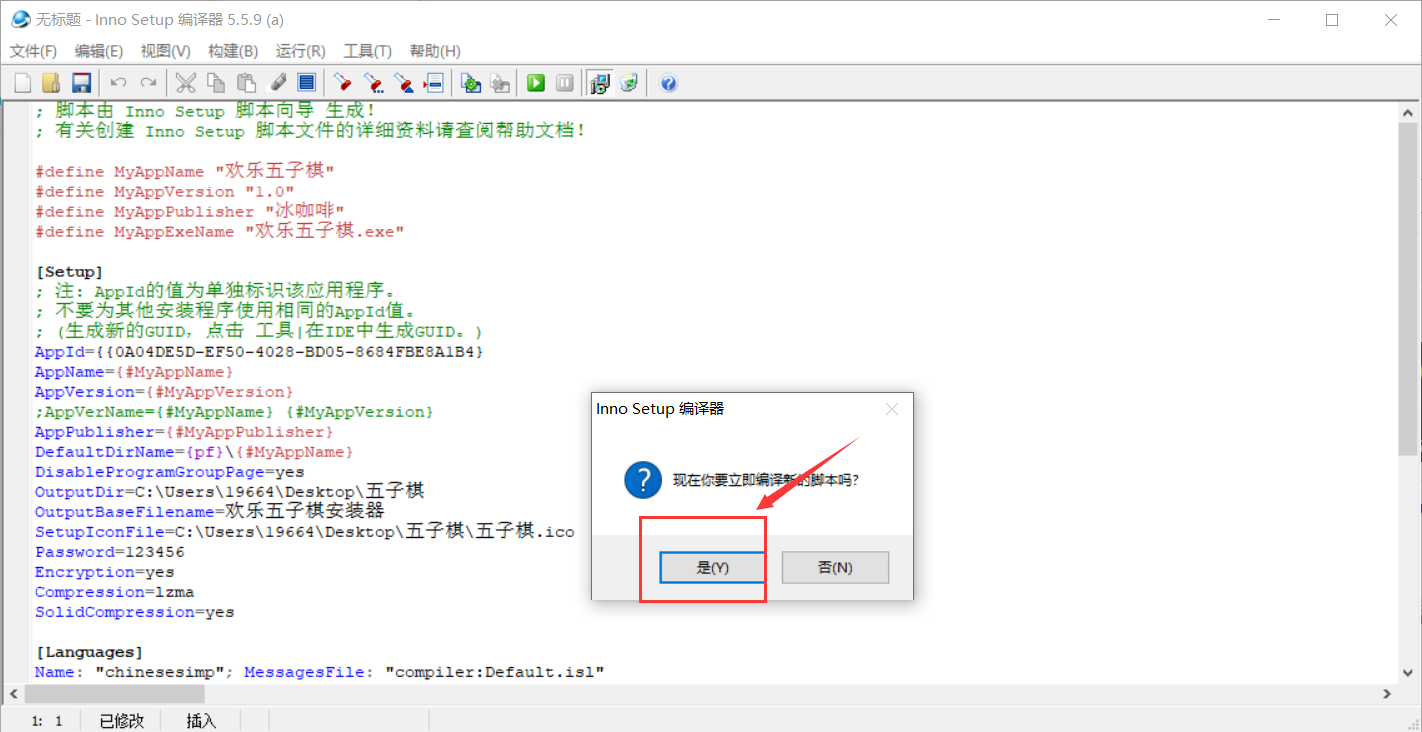Image resolution: width=1422 pixels, height=732 pixels.
Task: Click the AppPublisher line
Action: [x=185, y=432]
